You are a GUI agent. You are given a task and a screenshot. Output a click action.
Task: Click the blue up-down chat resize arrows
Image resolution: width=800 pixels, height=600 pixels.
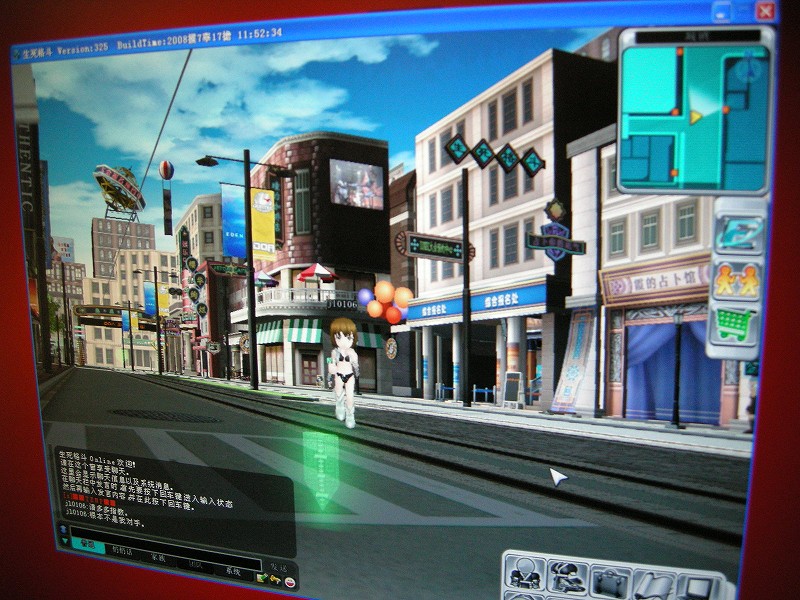pyautogui.click(x=63, y=529)
